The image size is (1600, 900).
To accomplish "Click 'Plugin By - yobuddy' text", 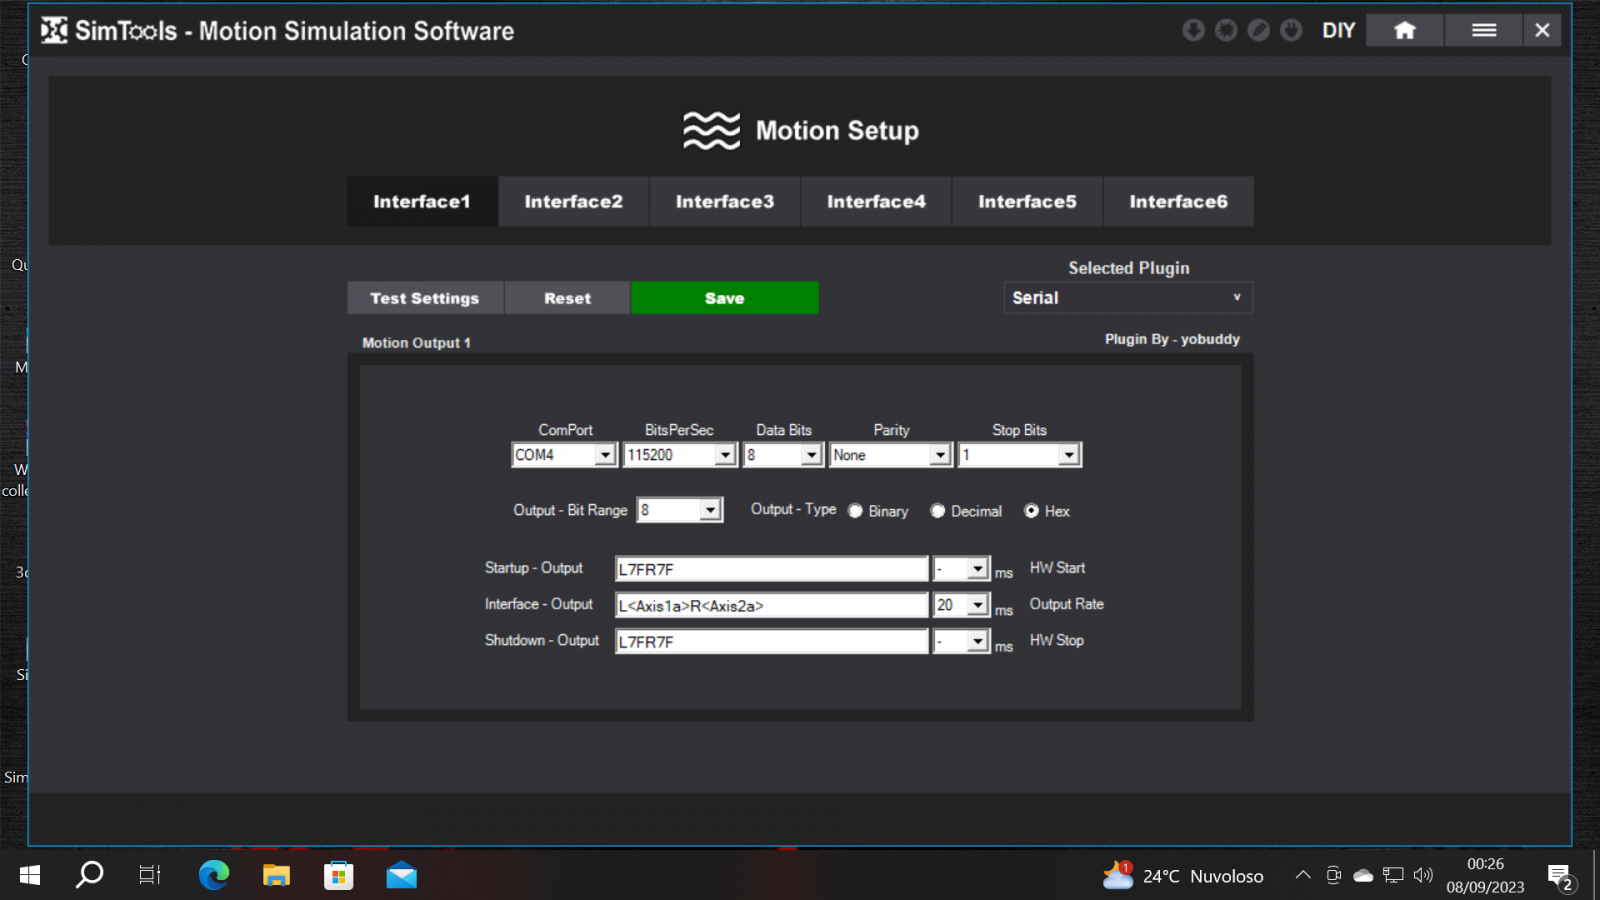I will click(1172, 339).
